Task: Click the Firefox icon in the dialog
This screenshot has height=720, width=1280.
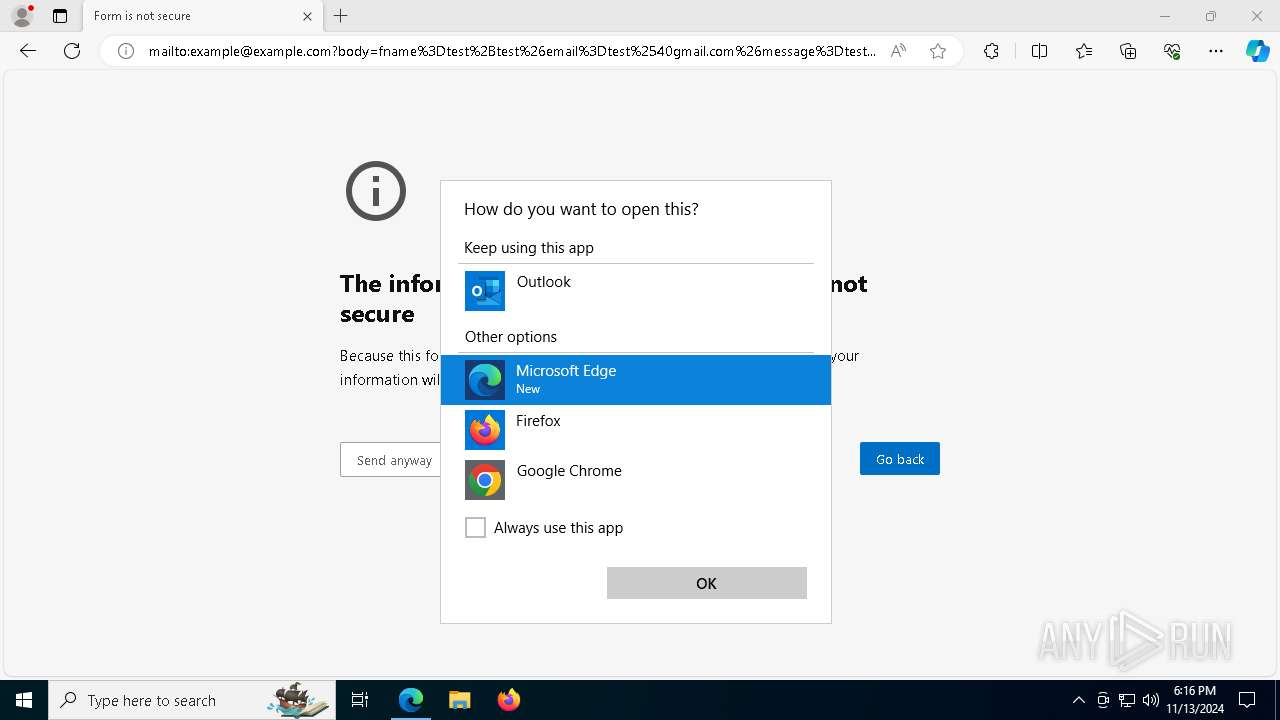Action: pos(485,430)
